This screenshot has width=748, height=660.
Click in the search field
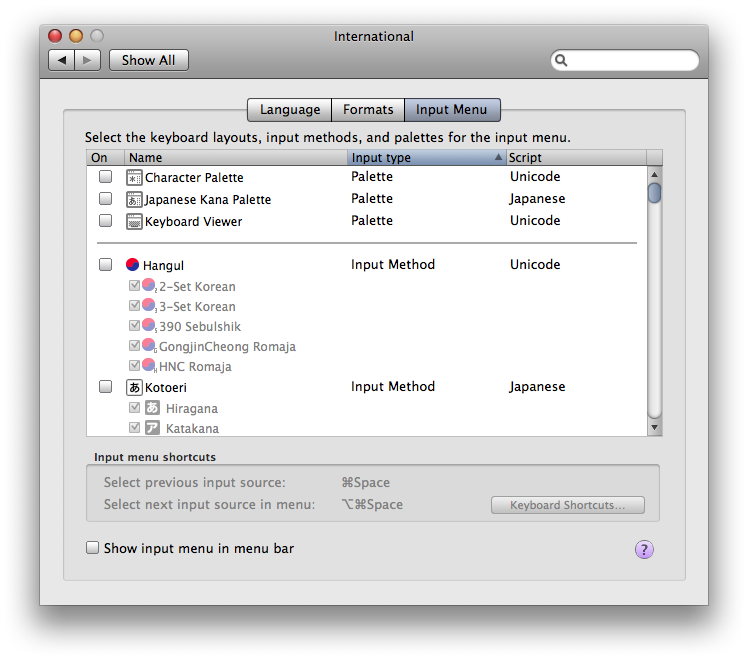625,60
